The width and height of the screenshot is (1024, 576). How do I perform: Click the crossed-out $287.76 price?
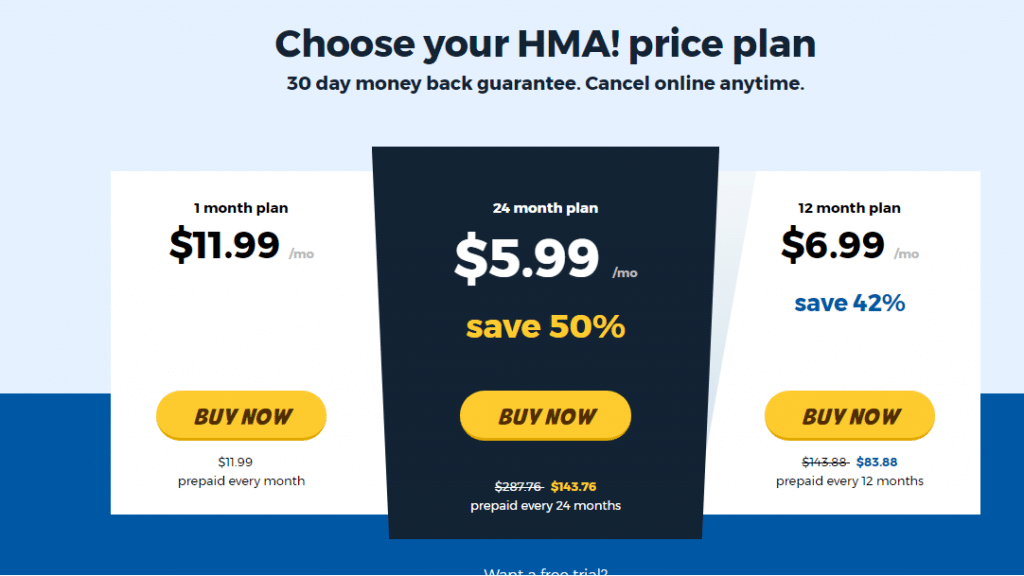point(519,487)
